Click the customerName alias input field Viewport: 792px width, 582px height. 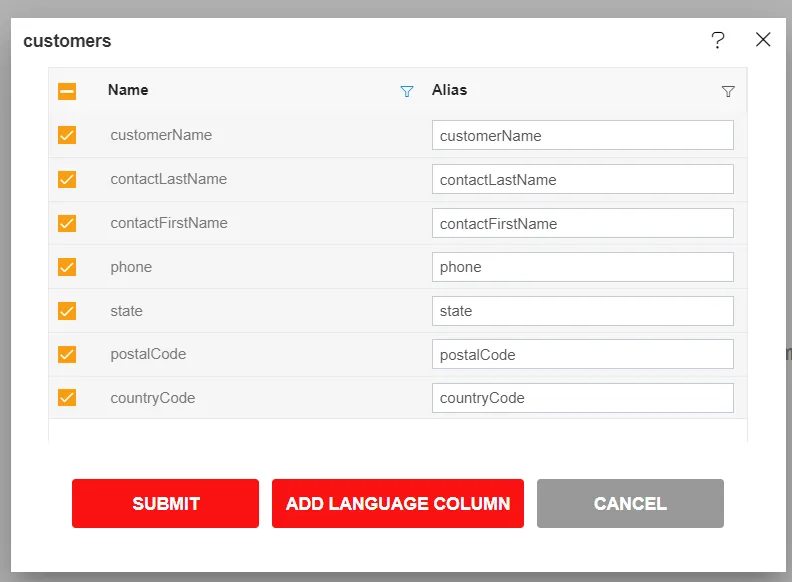pyautogui.click(x=582, y=135)
